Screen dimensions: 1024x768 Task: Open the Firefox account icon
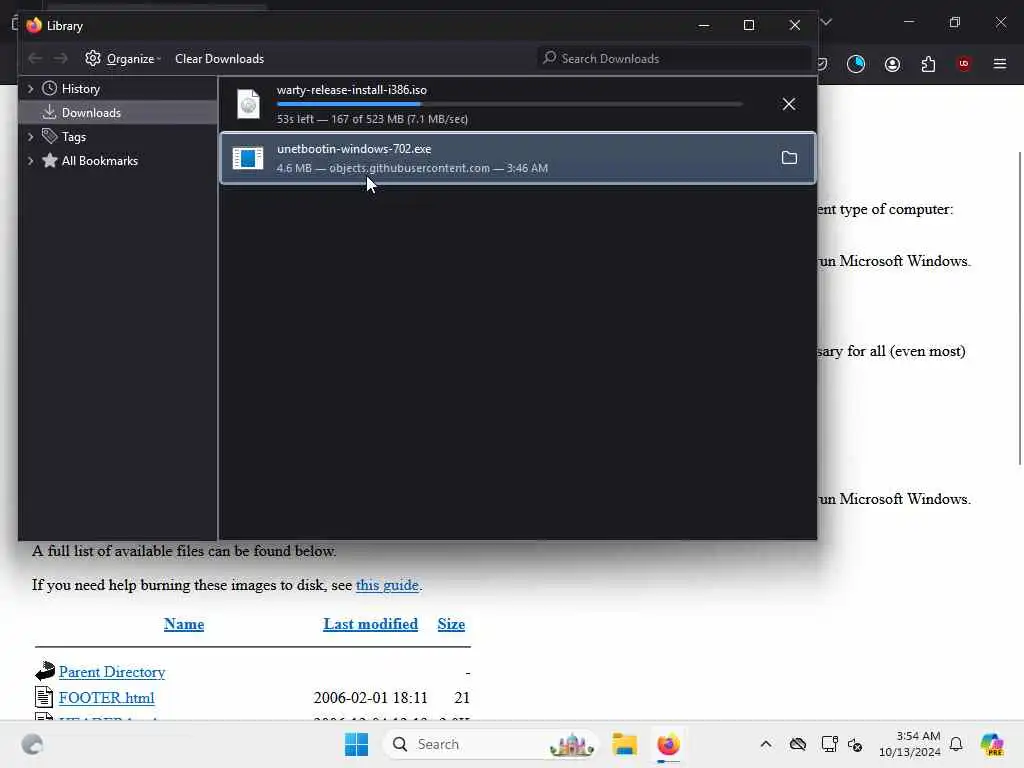pyautogui.click(x=892, y=64)
